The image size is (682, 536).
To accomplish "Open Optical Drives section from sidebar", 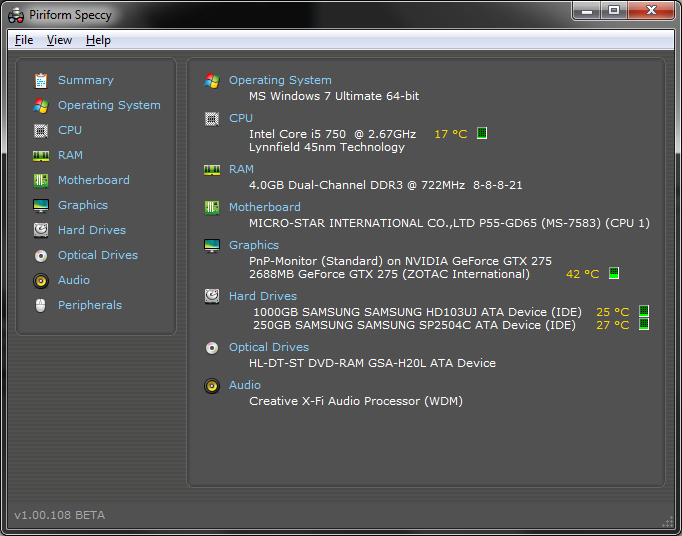I will click(98, 255).
